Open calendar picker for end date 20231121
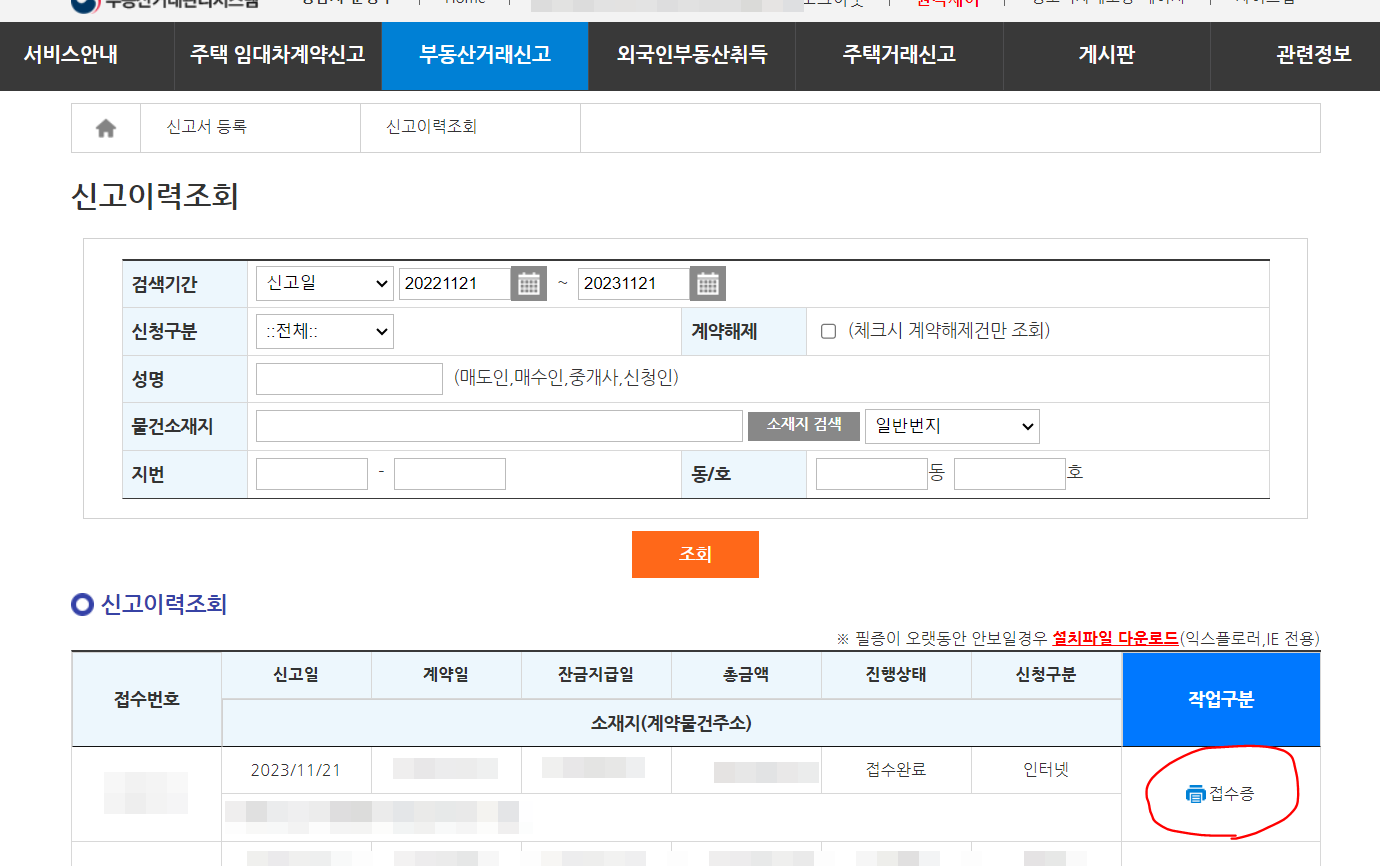Viewport: 1380px width, 866px height. (x=708, y=284)
